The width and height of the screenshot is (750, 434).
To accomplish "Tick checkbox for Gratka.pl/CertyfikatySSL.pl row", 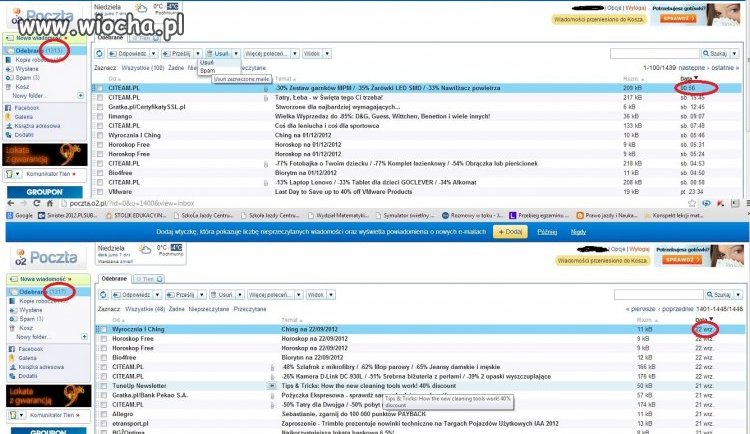I will (100, 107).
